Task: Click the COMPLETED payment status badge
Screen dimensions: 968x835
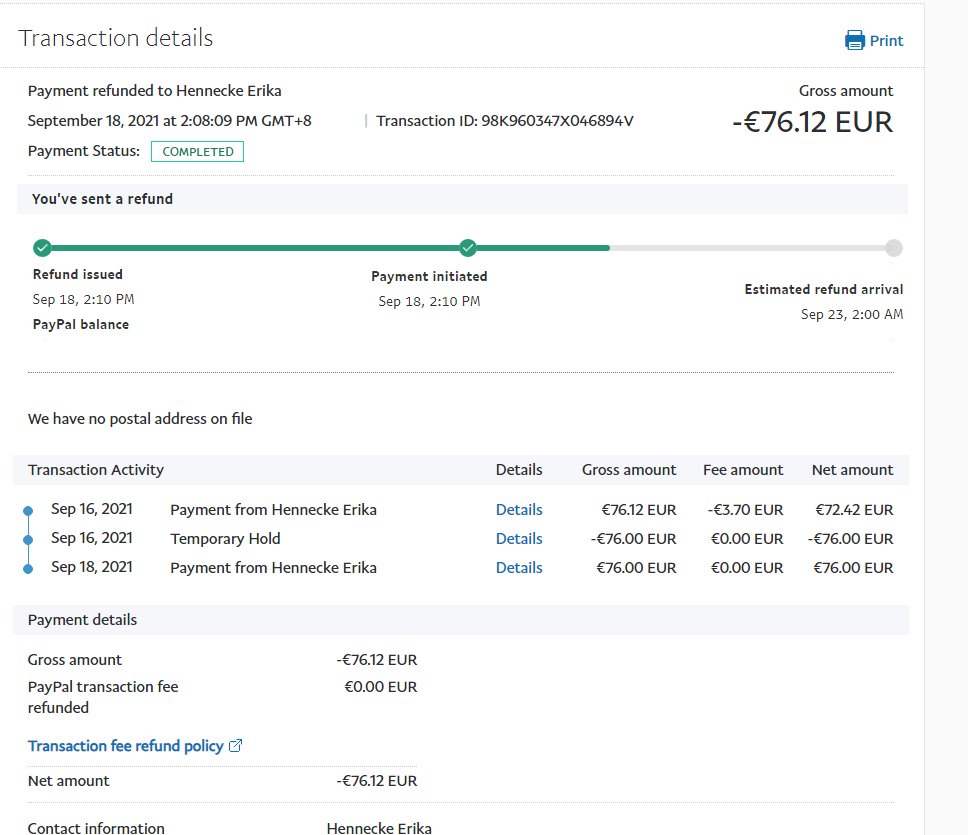Action: coord(197,152)
